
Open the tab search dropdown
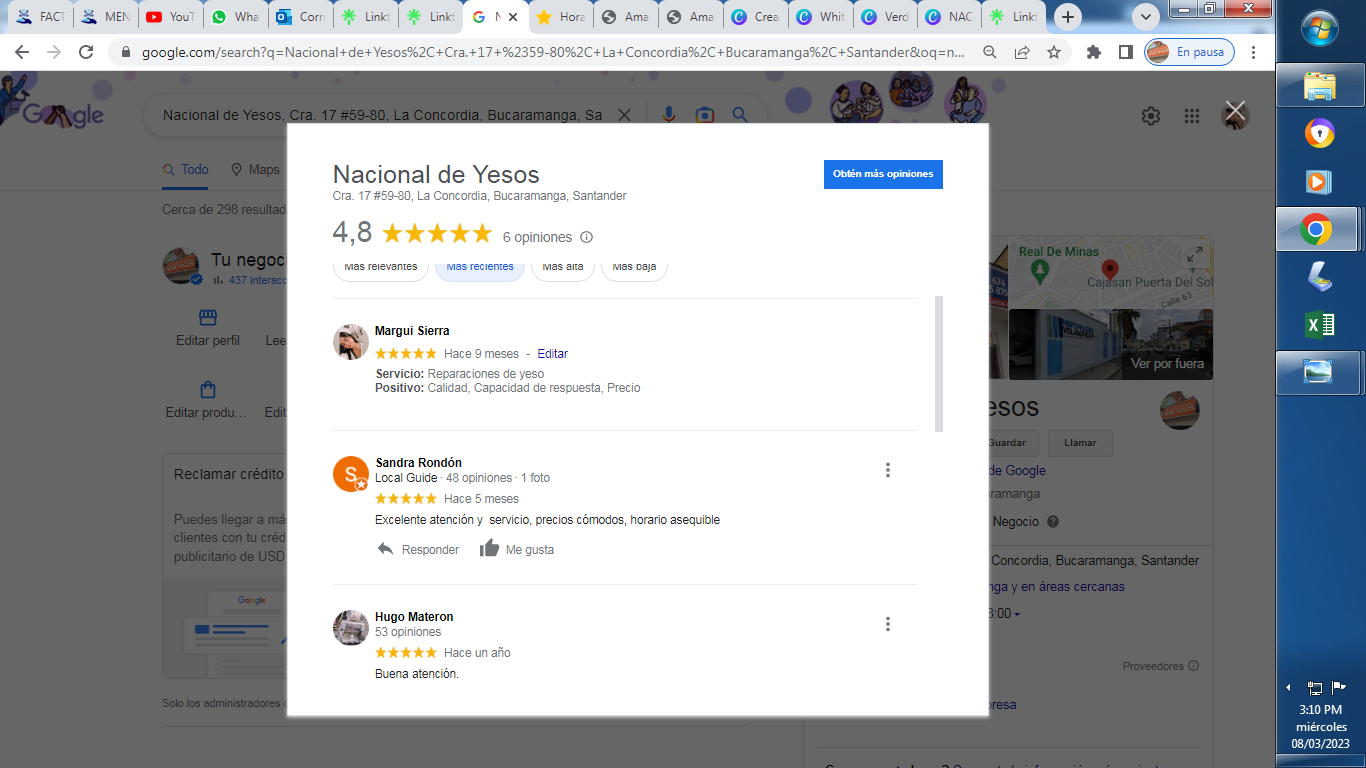(x=1145, y=17)
